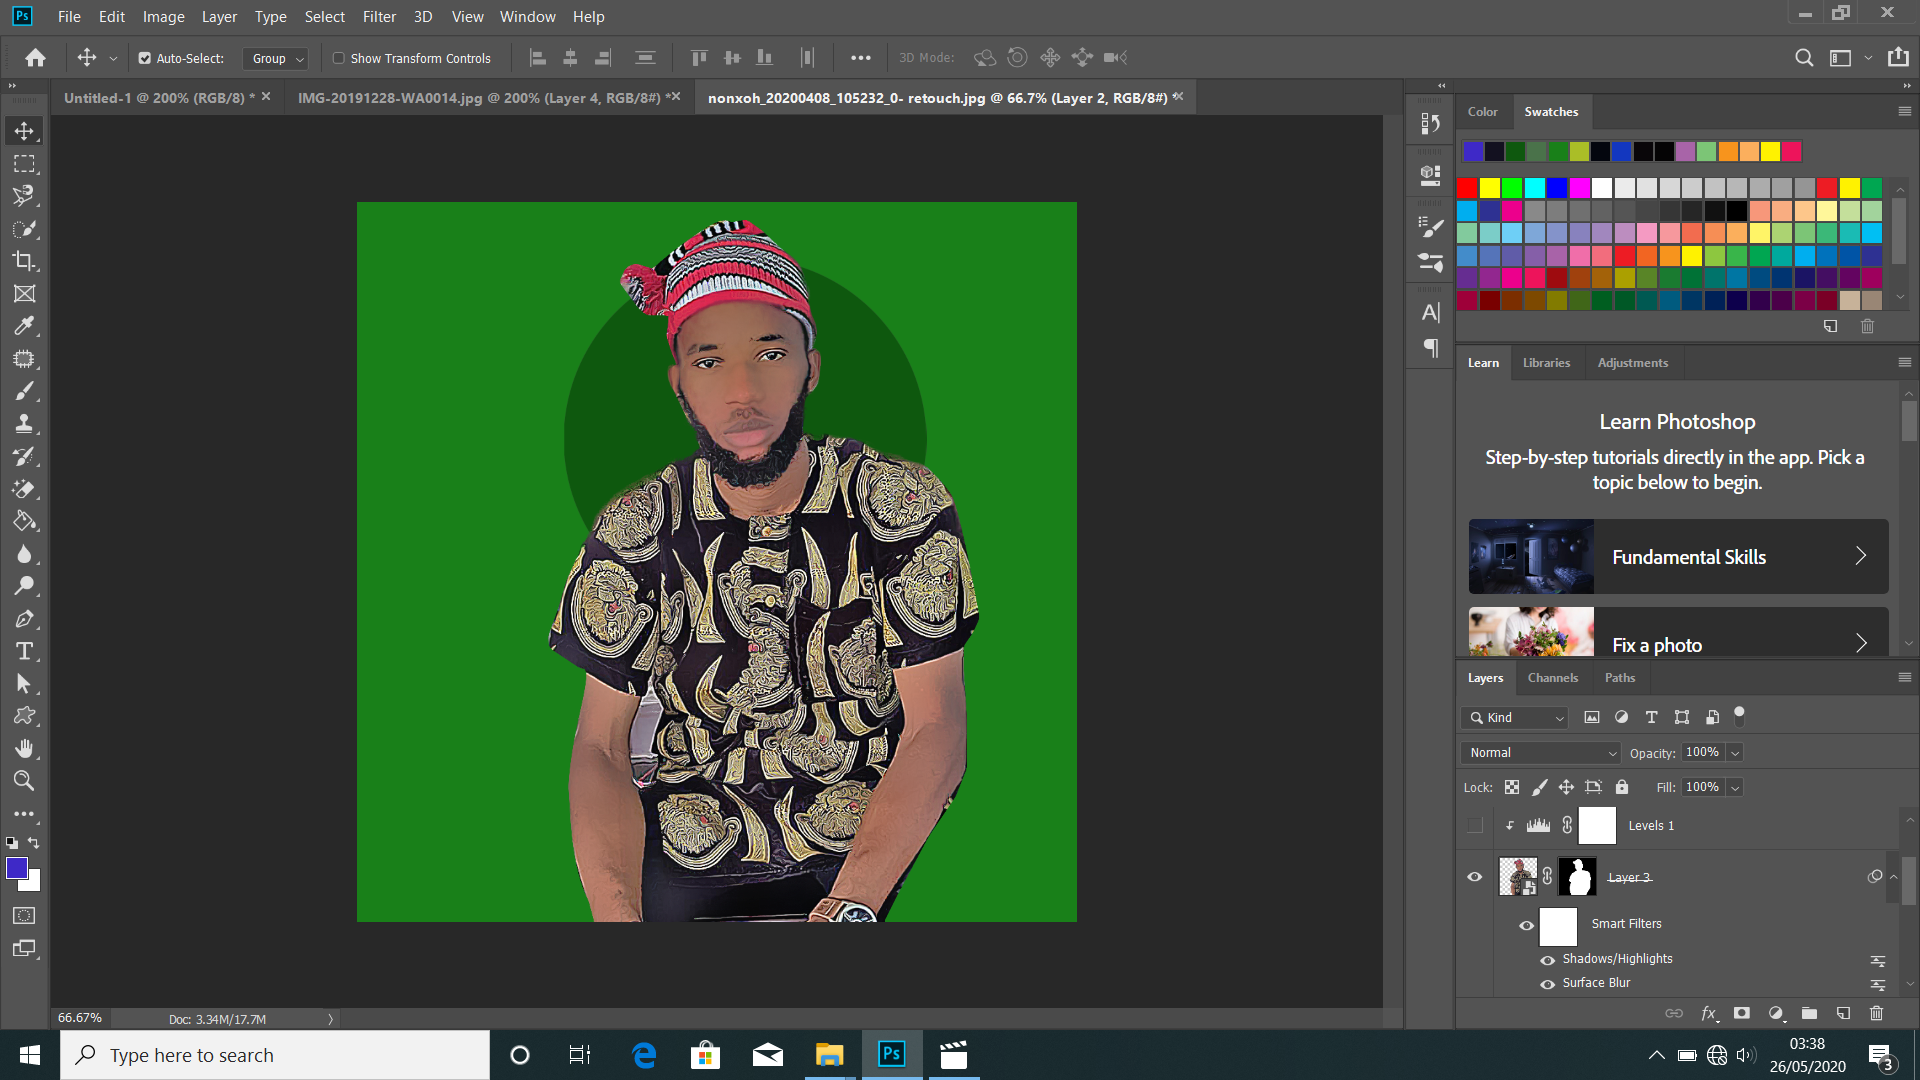Switch to the Adjustments tab
Viewport: 1920px width, 1080px height.
[1632, 363]
